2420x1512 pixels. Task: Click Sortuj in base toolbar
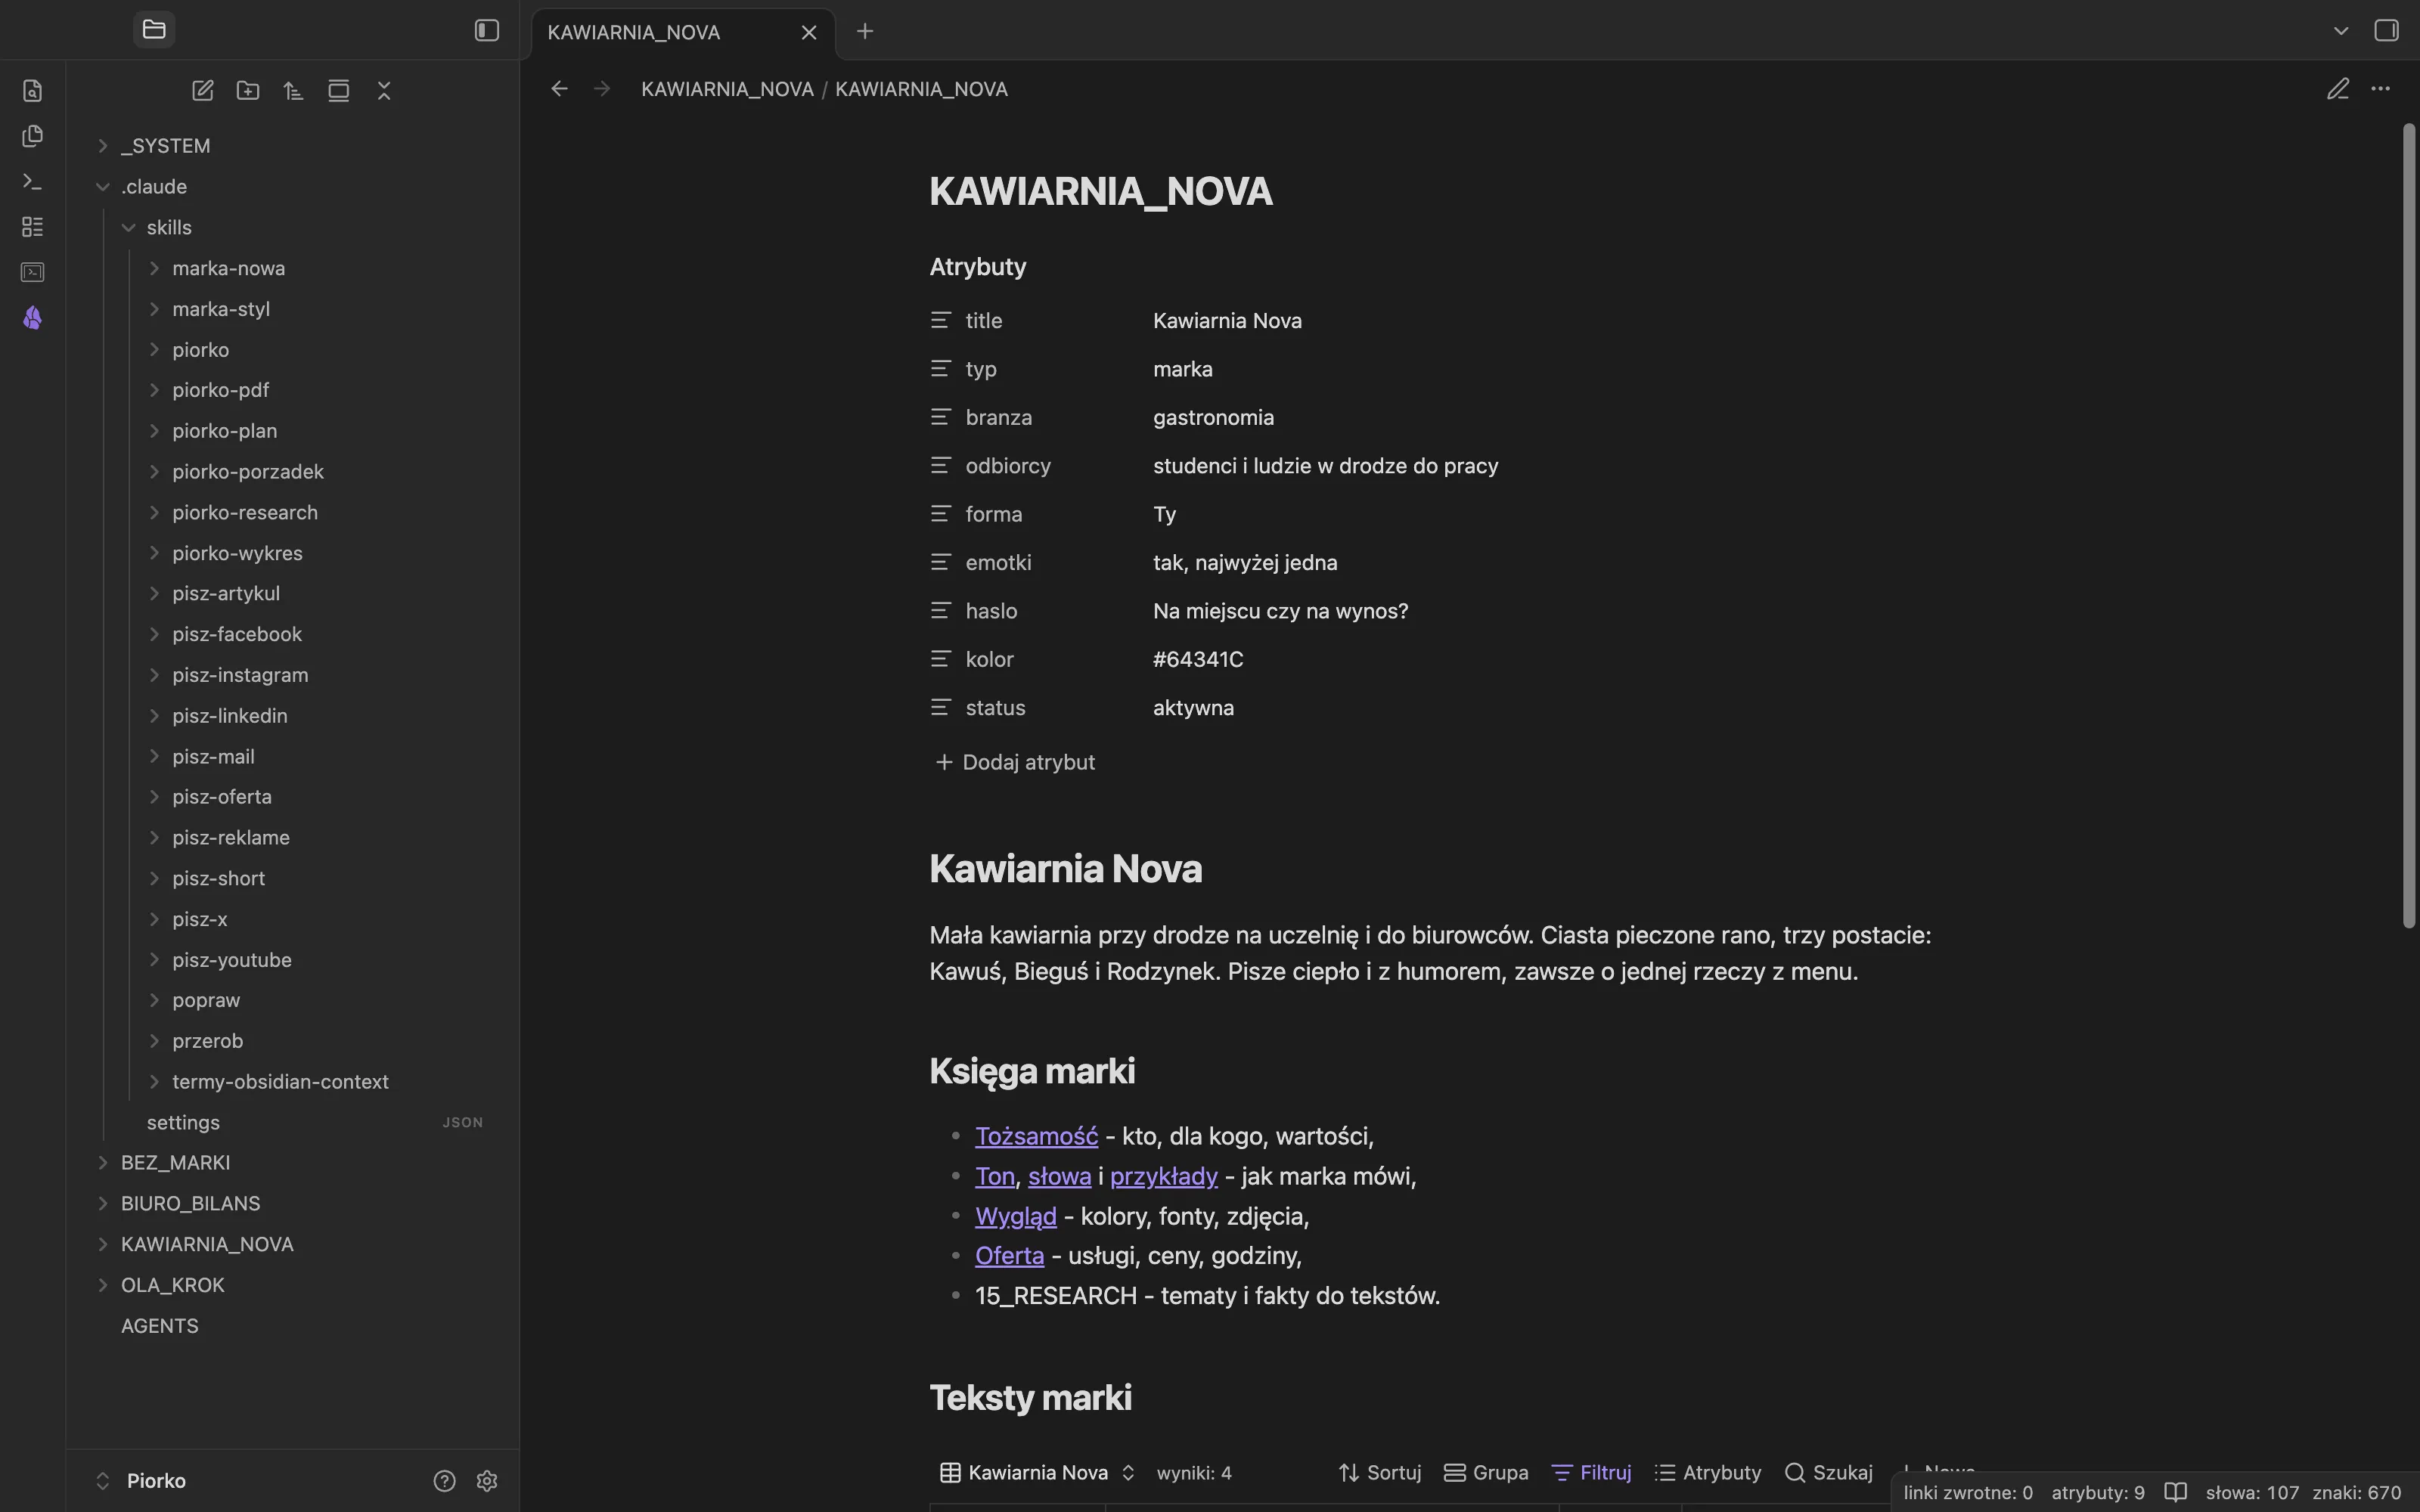[1380, 1473]
